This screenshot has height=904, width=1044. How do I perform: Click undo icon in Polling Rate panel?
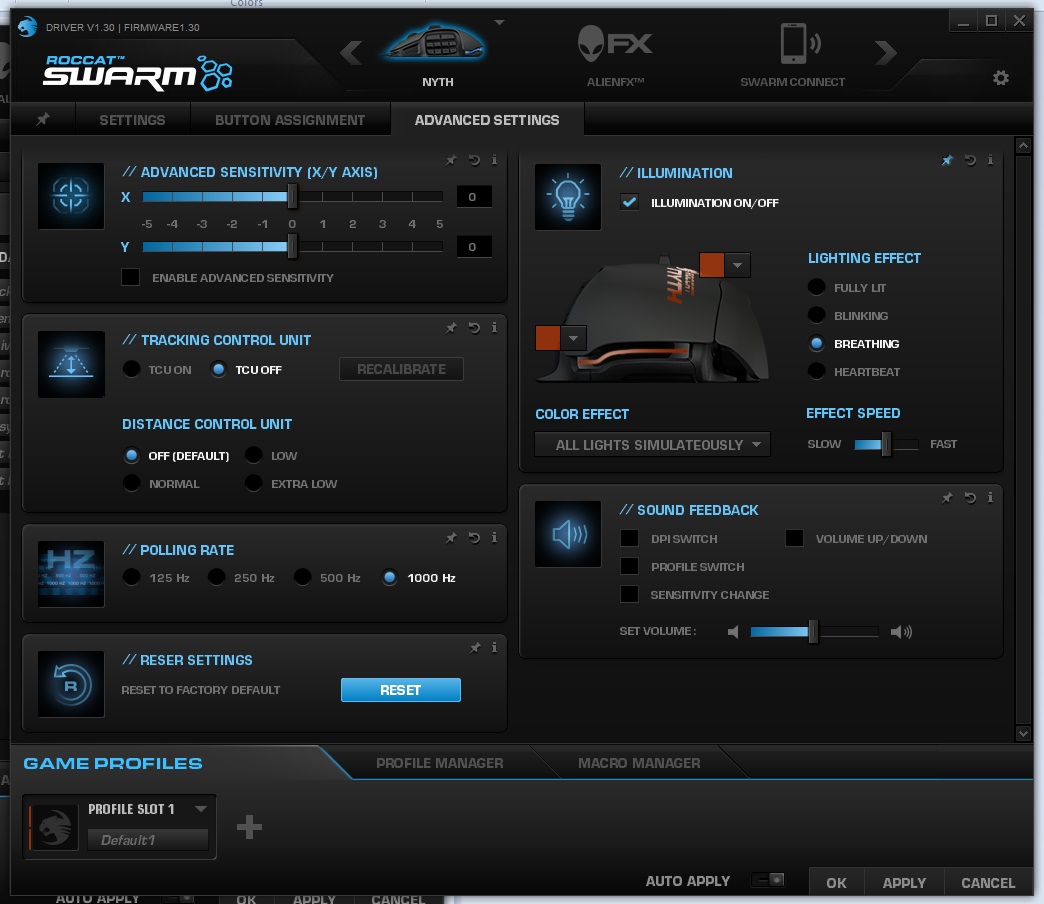point(474,537)
